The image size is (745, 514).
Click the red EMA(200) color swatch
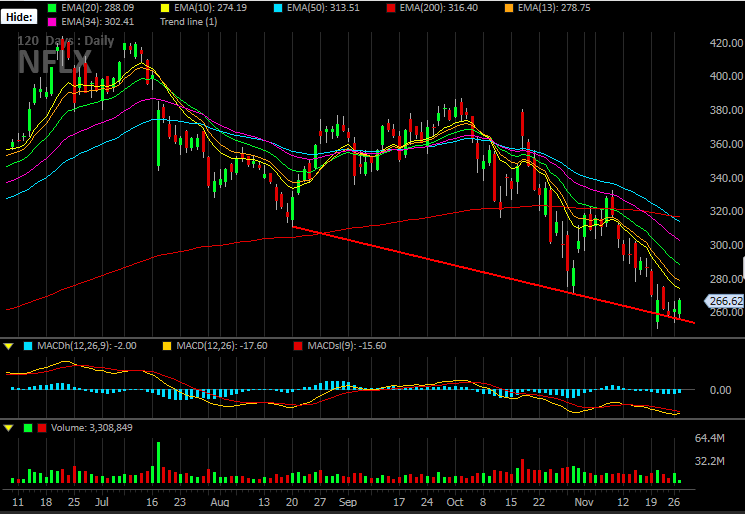pos(391,8)
